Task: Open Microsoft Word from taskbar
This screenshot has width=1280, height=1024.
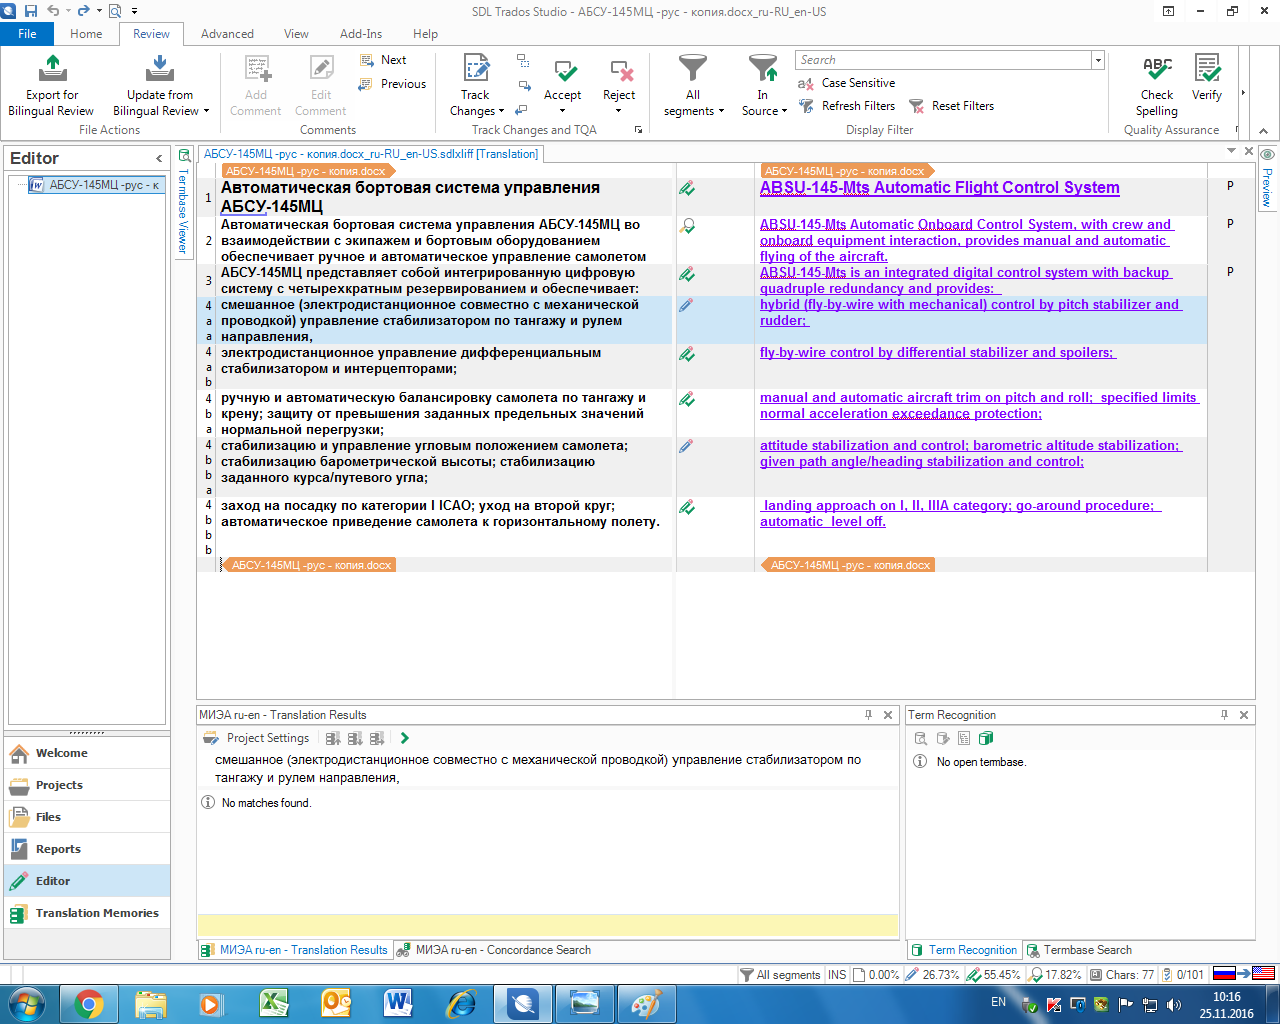Action: (x=398, y=1003)
